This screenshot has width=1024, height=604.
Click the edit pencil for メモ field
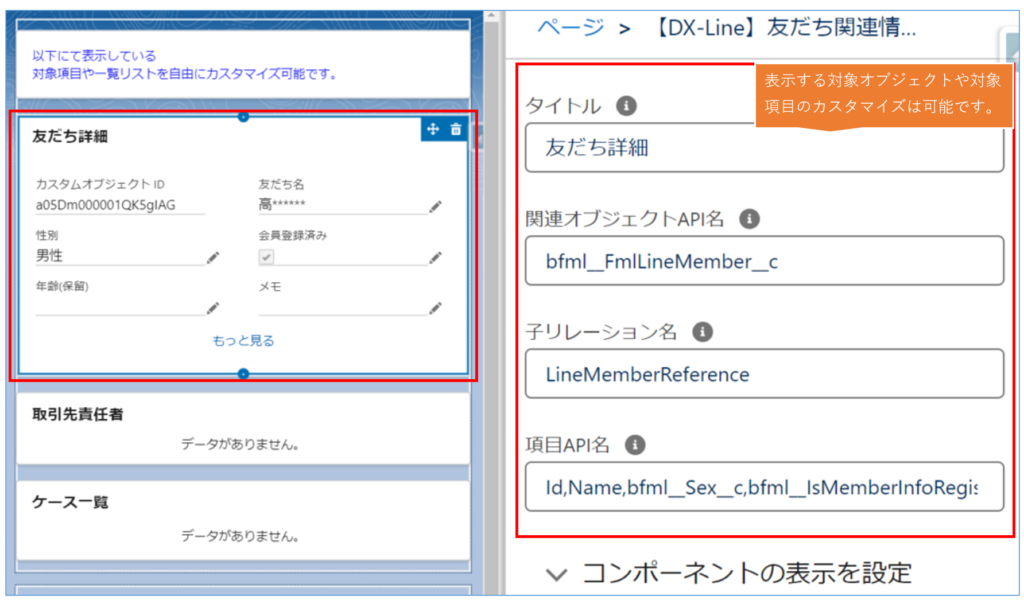(x=435, y=308)
